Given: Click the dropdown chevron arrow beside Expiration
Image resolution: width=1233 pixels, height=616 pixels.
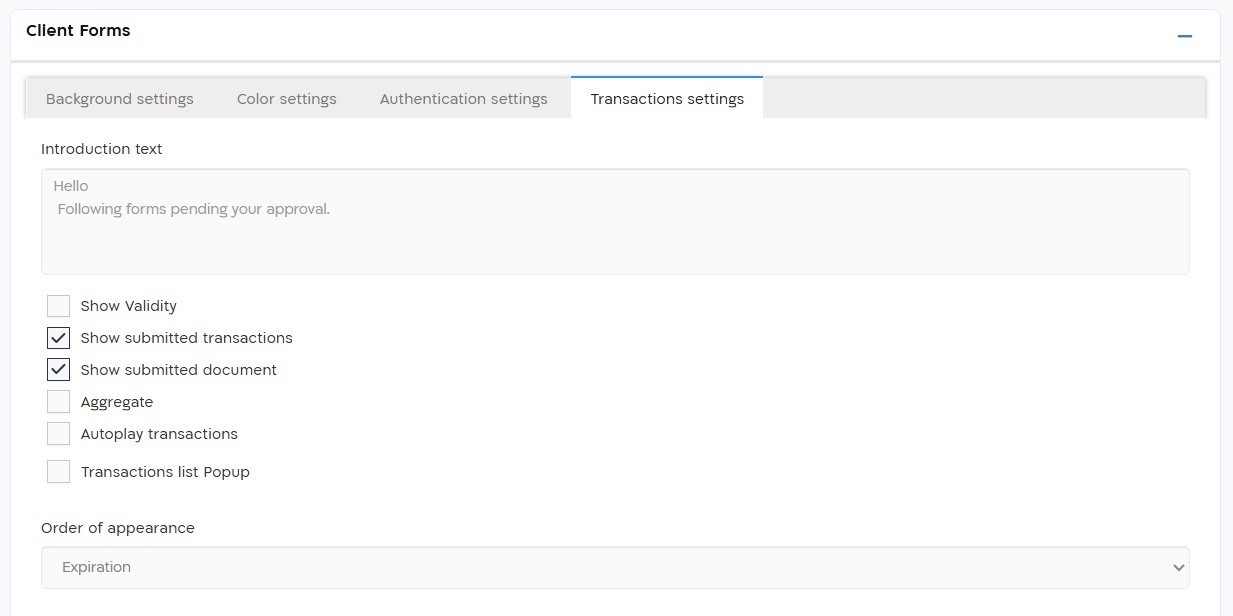Looking at the screenshot, I should (x=1176, y=568).
